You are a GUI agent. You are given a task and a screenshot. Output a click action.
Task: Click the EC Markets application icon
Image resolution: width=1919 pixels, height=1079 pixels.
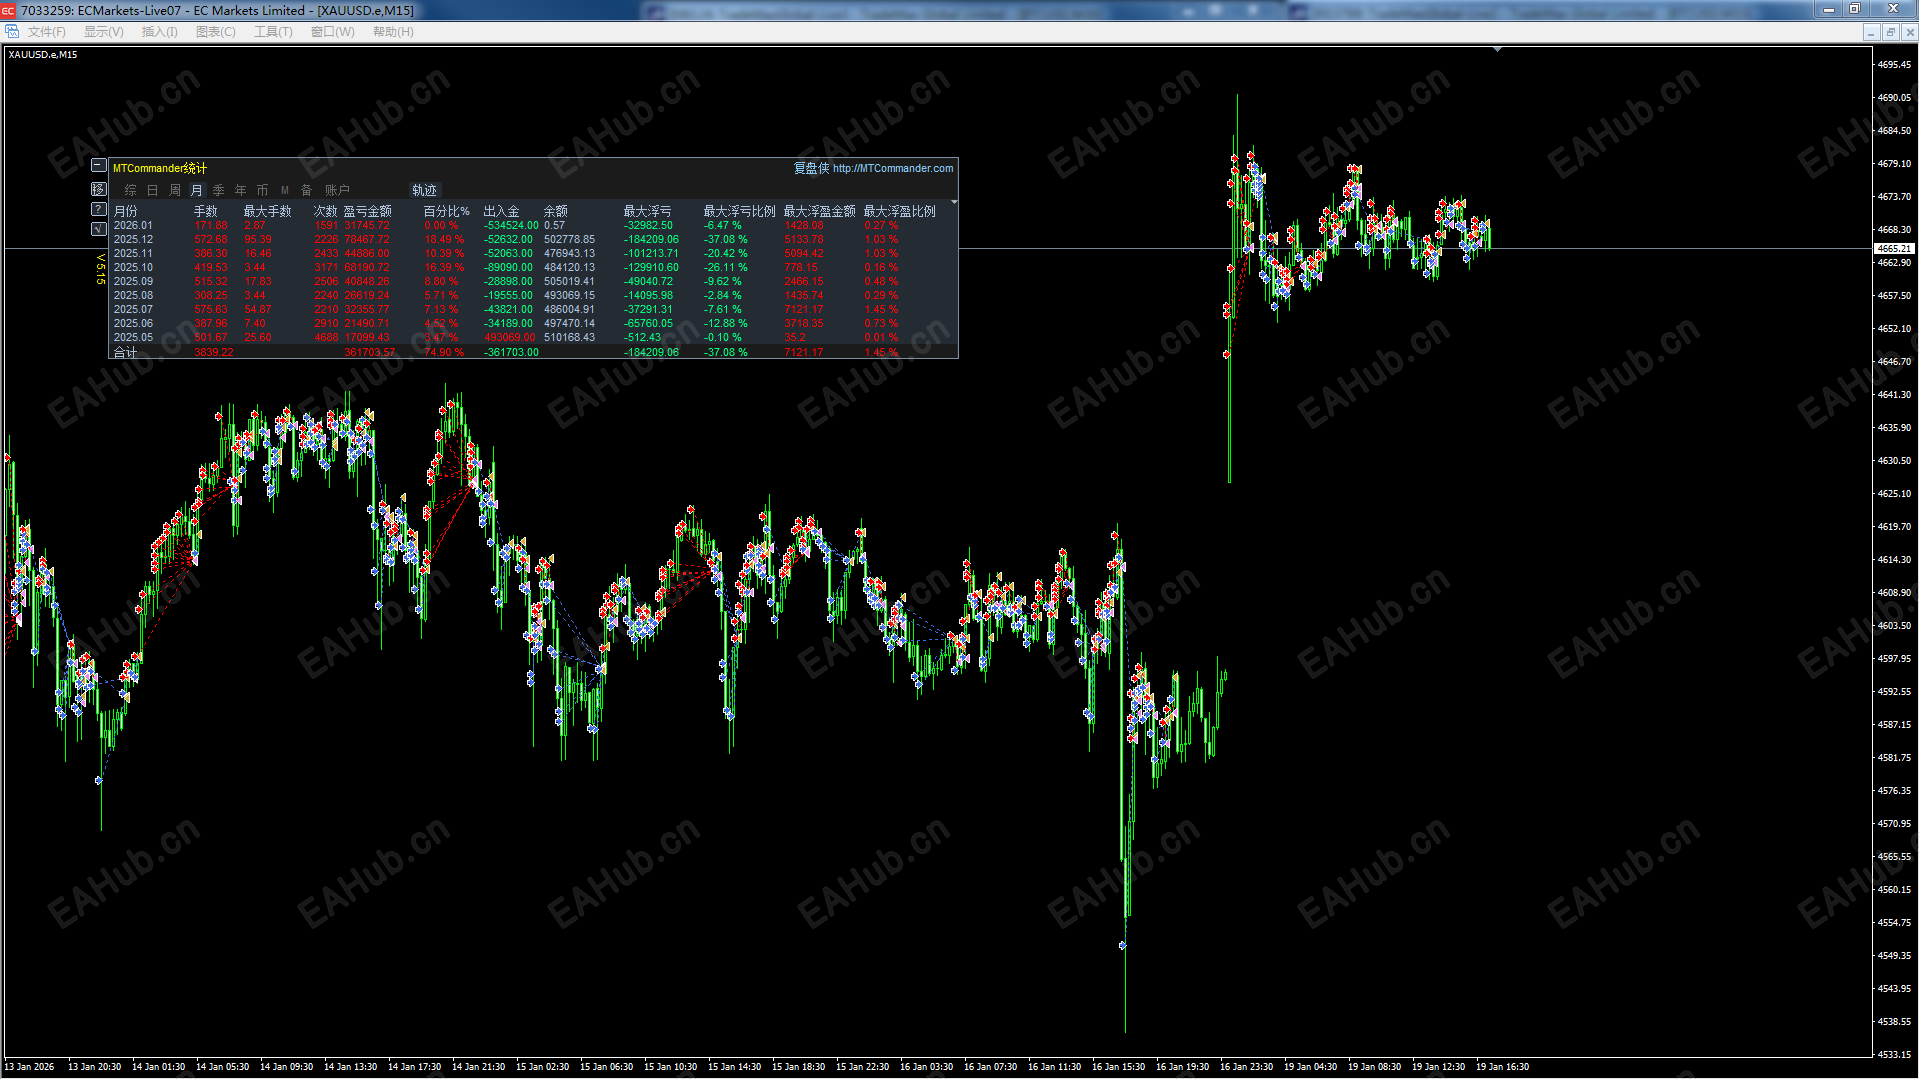[9, 10]
